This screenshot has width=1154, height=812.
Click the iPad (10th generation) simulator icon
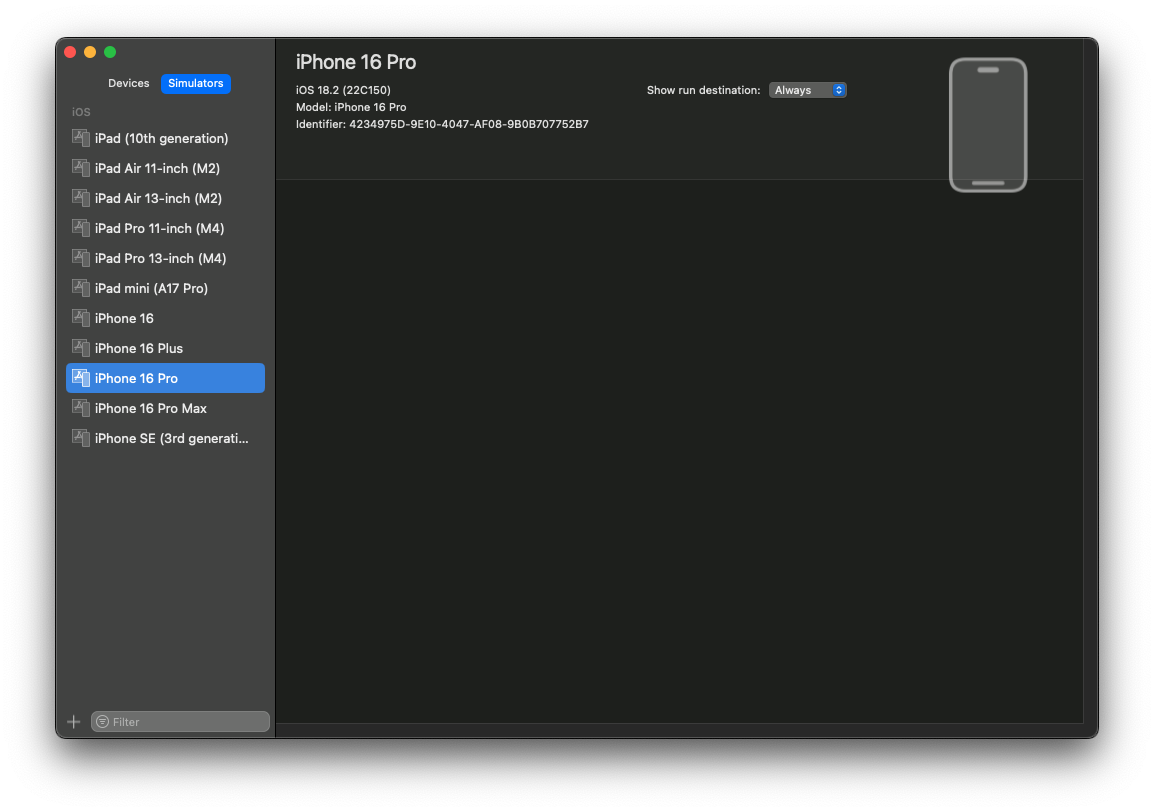[80, 138]
